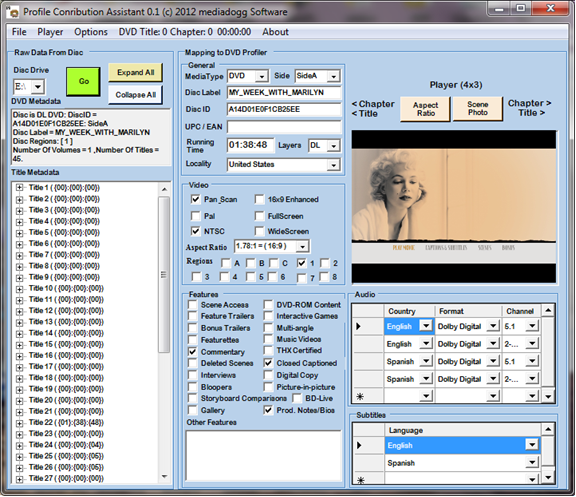Expand Title 10 tree node

(19, 289)
